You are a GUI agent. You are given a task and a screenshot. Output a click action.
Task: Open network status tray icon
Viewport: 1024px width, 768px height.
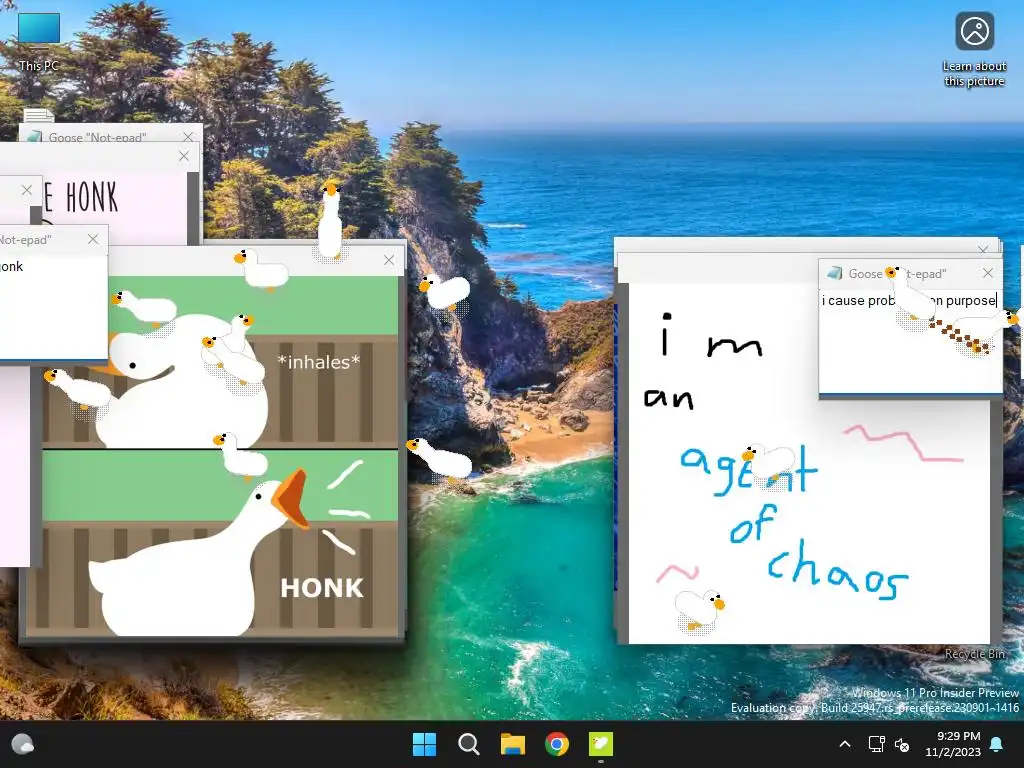(x=876, y=744)
